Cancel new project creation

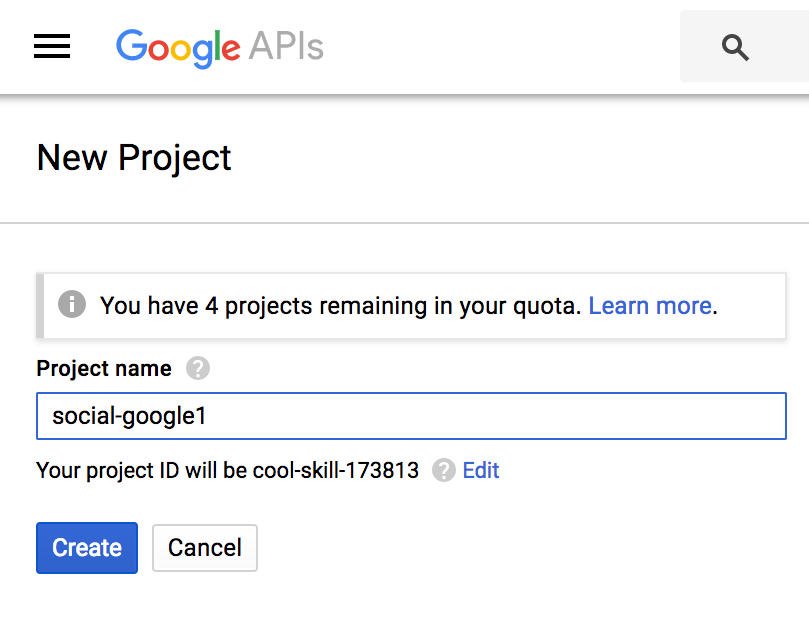click(x=205, y=548)
